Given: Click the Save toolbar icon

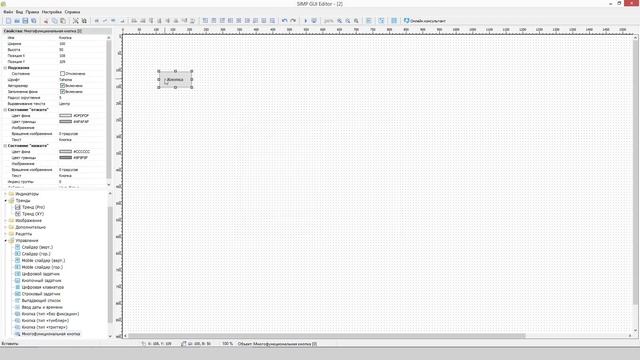Looking at the screenshot, I should (x=25, y=21).
